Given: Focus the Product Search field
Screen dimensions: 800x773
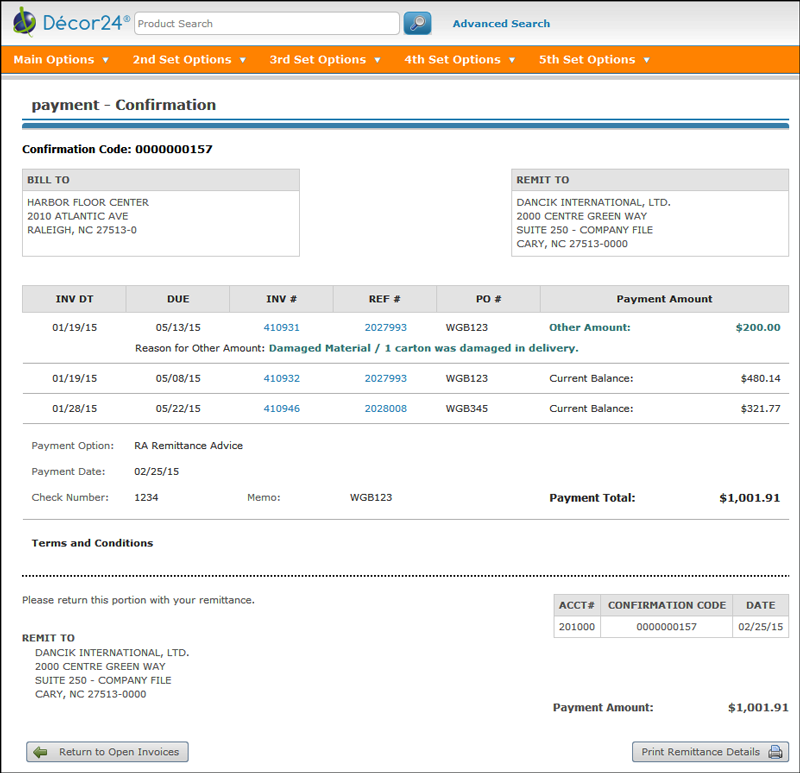Looking at the screenshot, I should [x=266, y=23].
